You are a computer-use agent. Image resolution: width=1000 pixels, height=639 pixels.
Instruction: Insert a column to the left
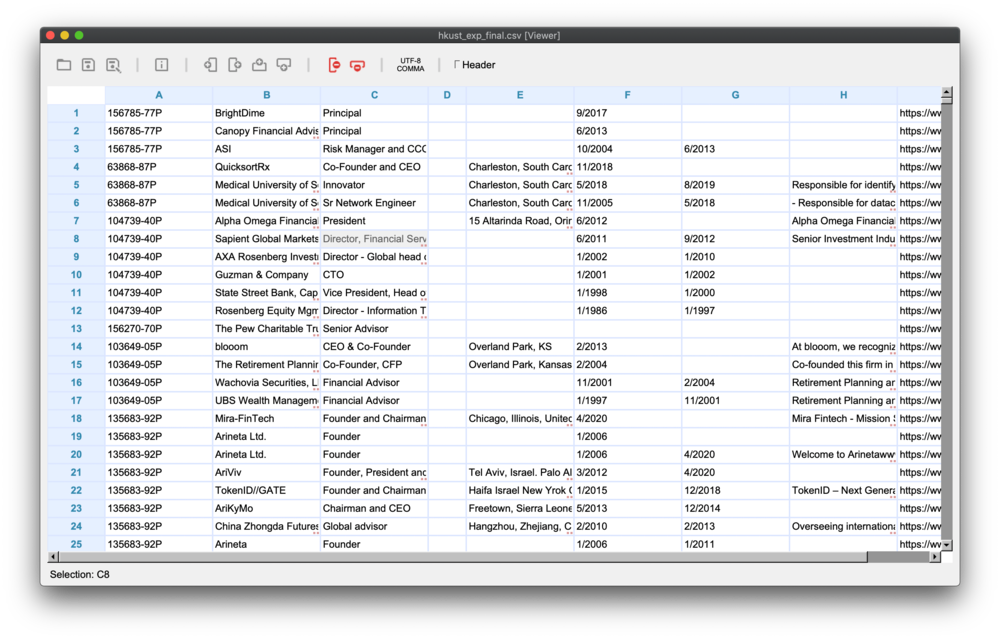click(210, 64)
